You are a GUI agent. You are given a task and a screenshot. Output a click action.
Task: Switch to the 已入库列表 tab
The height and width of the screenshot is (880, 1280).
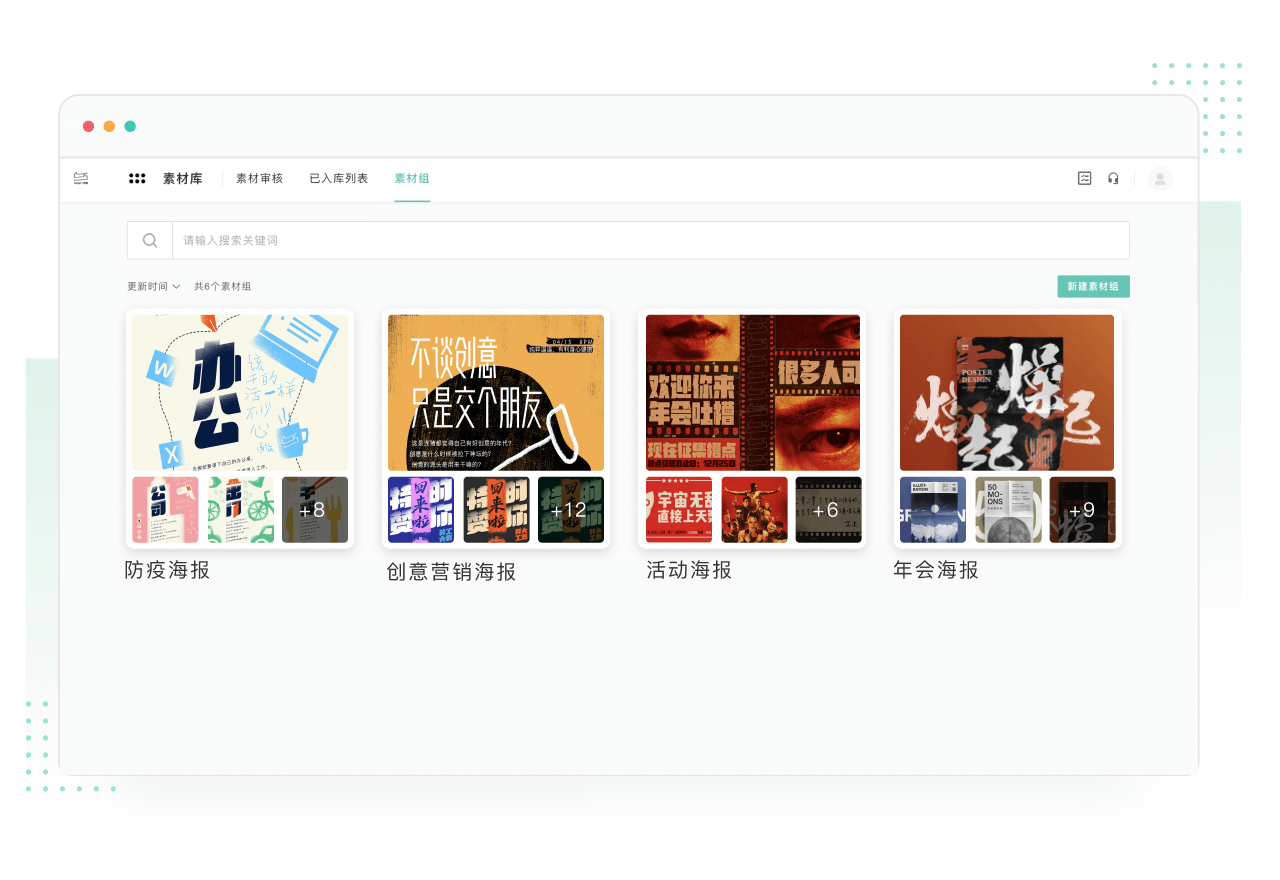(339, 178)
